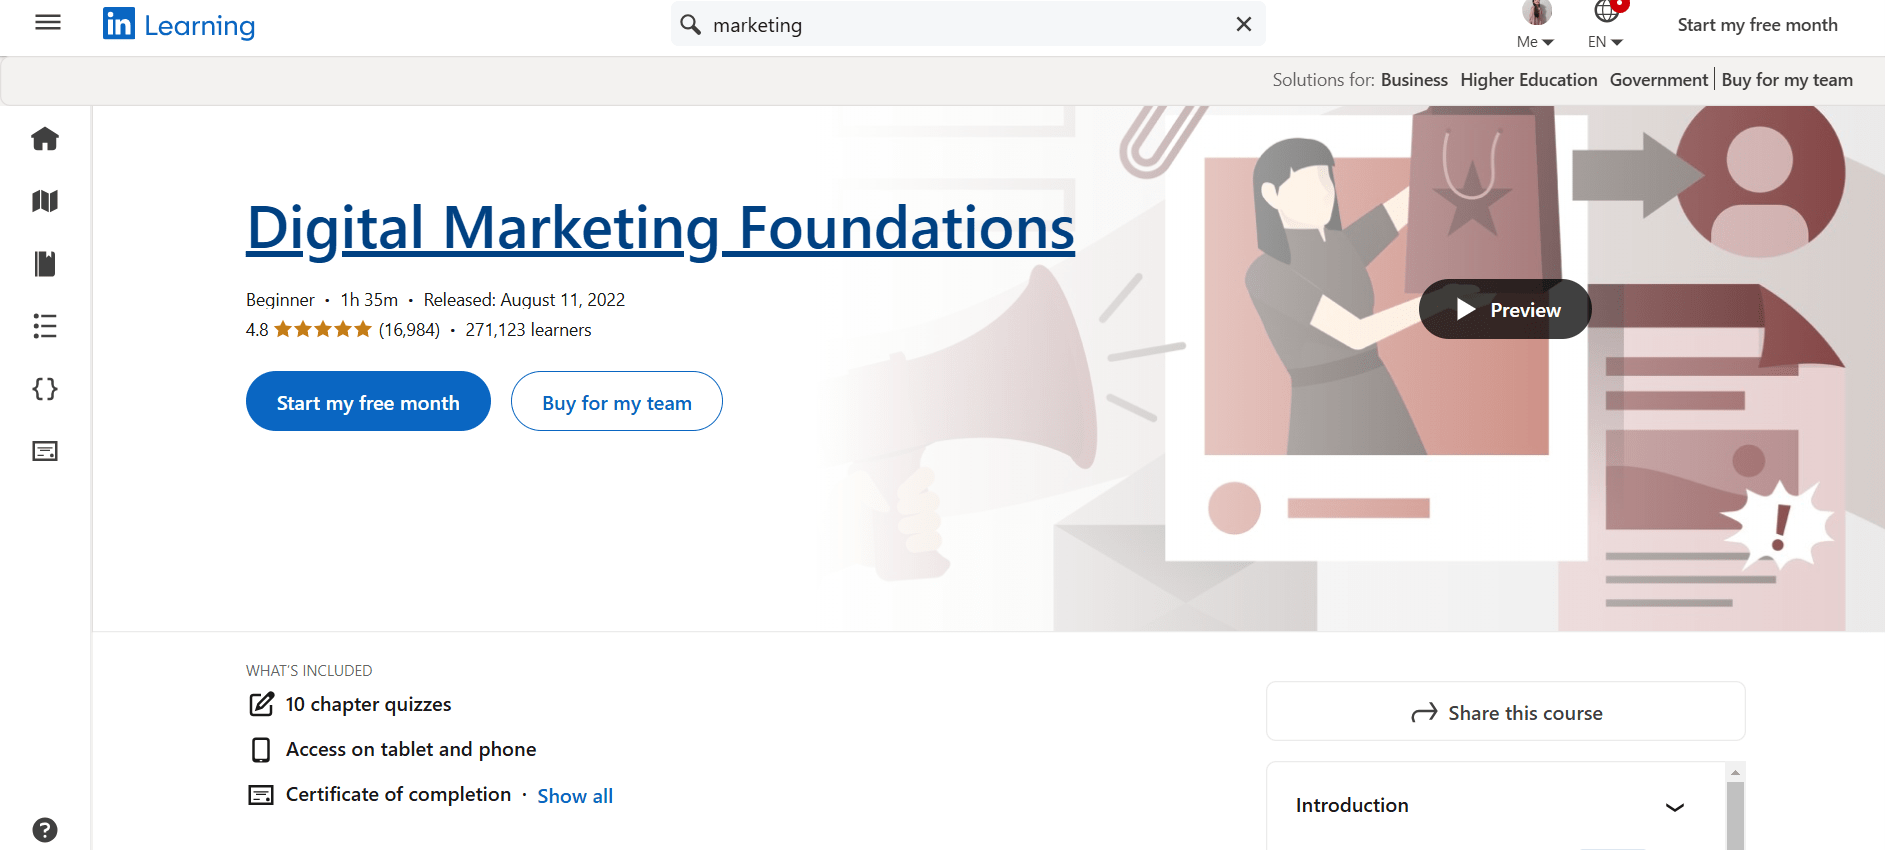Open the Me profile dropdown
The image size is (1885, 850).
point(1534,41)
